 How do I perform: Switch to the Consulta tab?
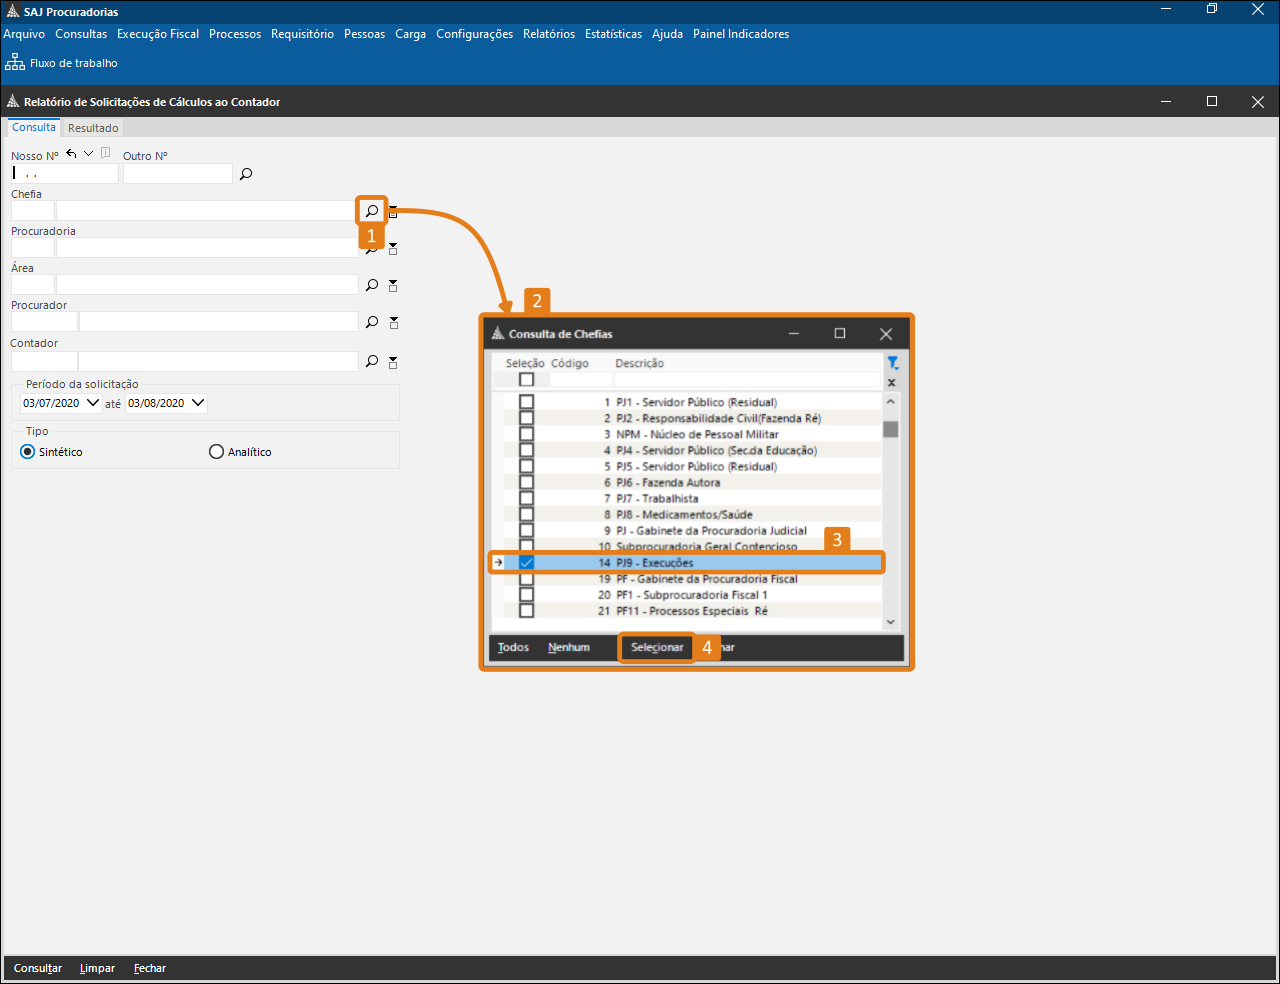coord(34,127)
